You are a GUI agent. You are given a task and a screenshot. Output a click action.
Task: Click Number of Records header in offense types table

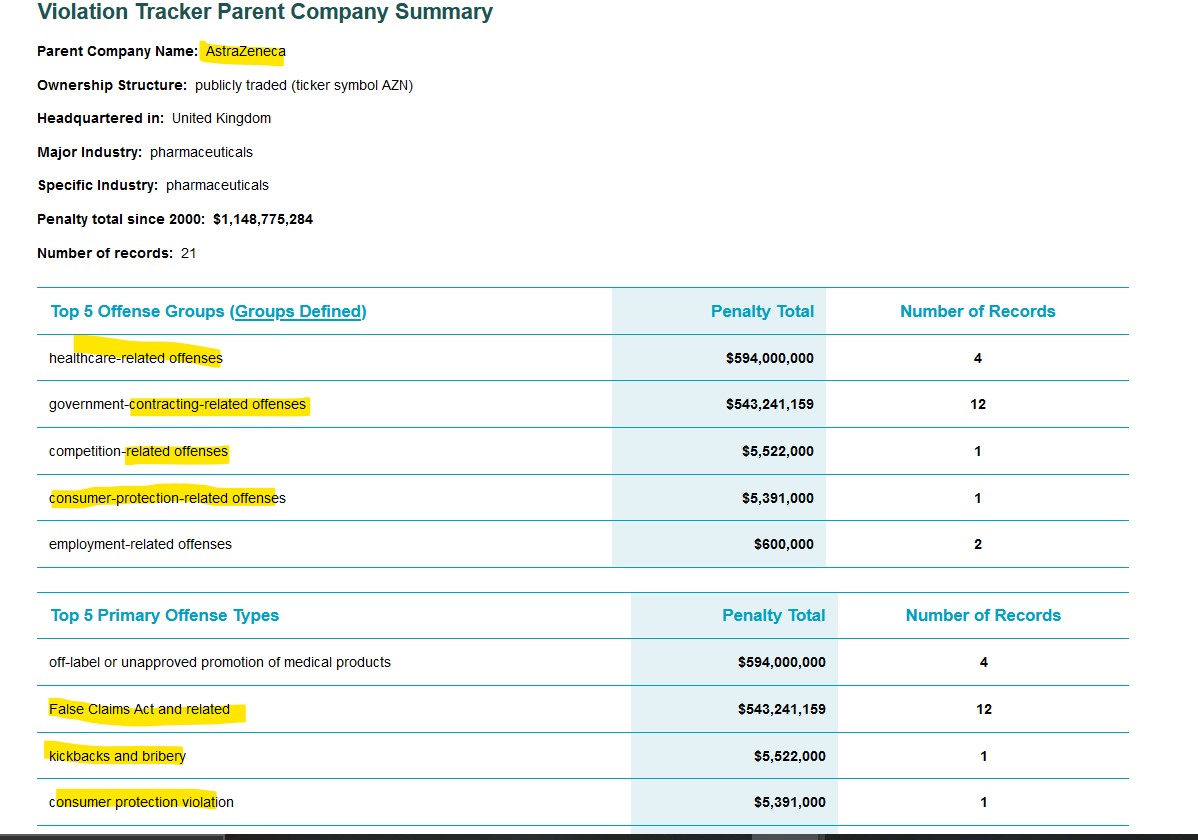pyautogui.click(x=983, y=616)
